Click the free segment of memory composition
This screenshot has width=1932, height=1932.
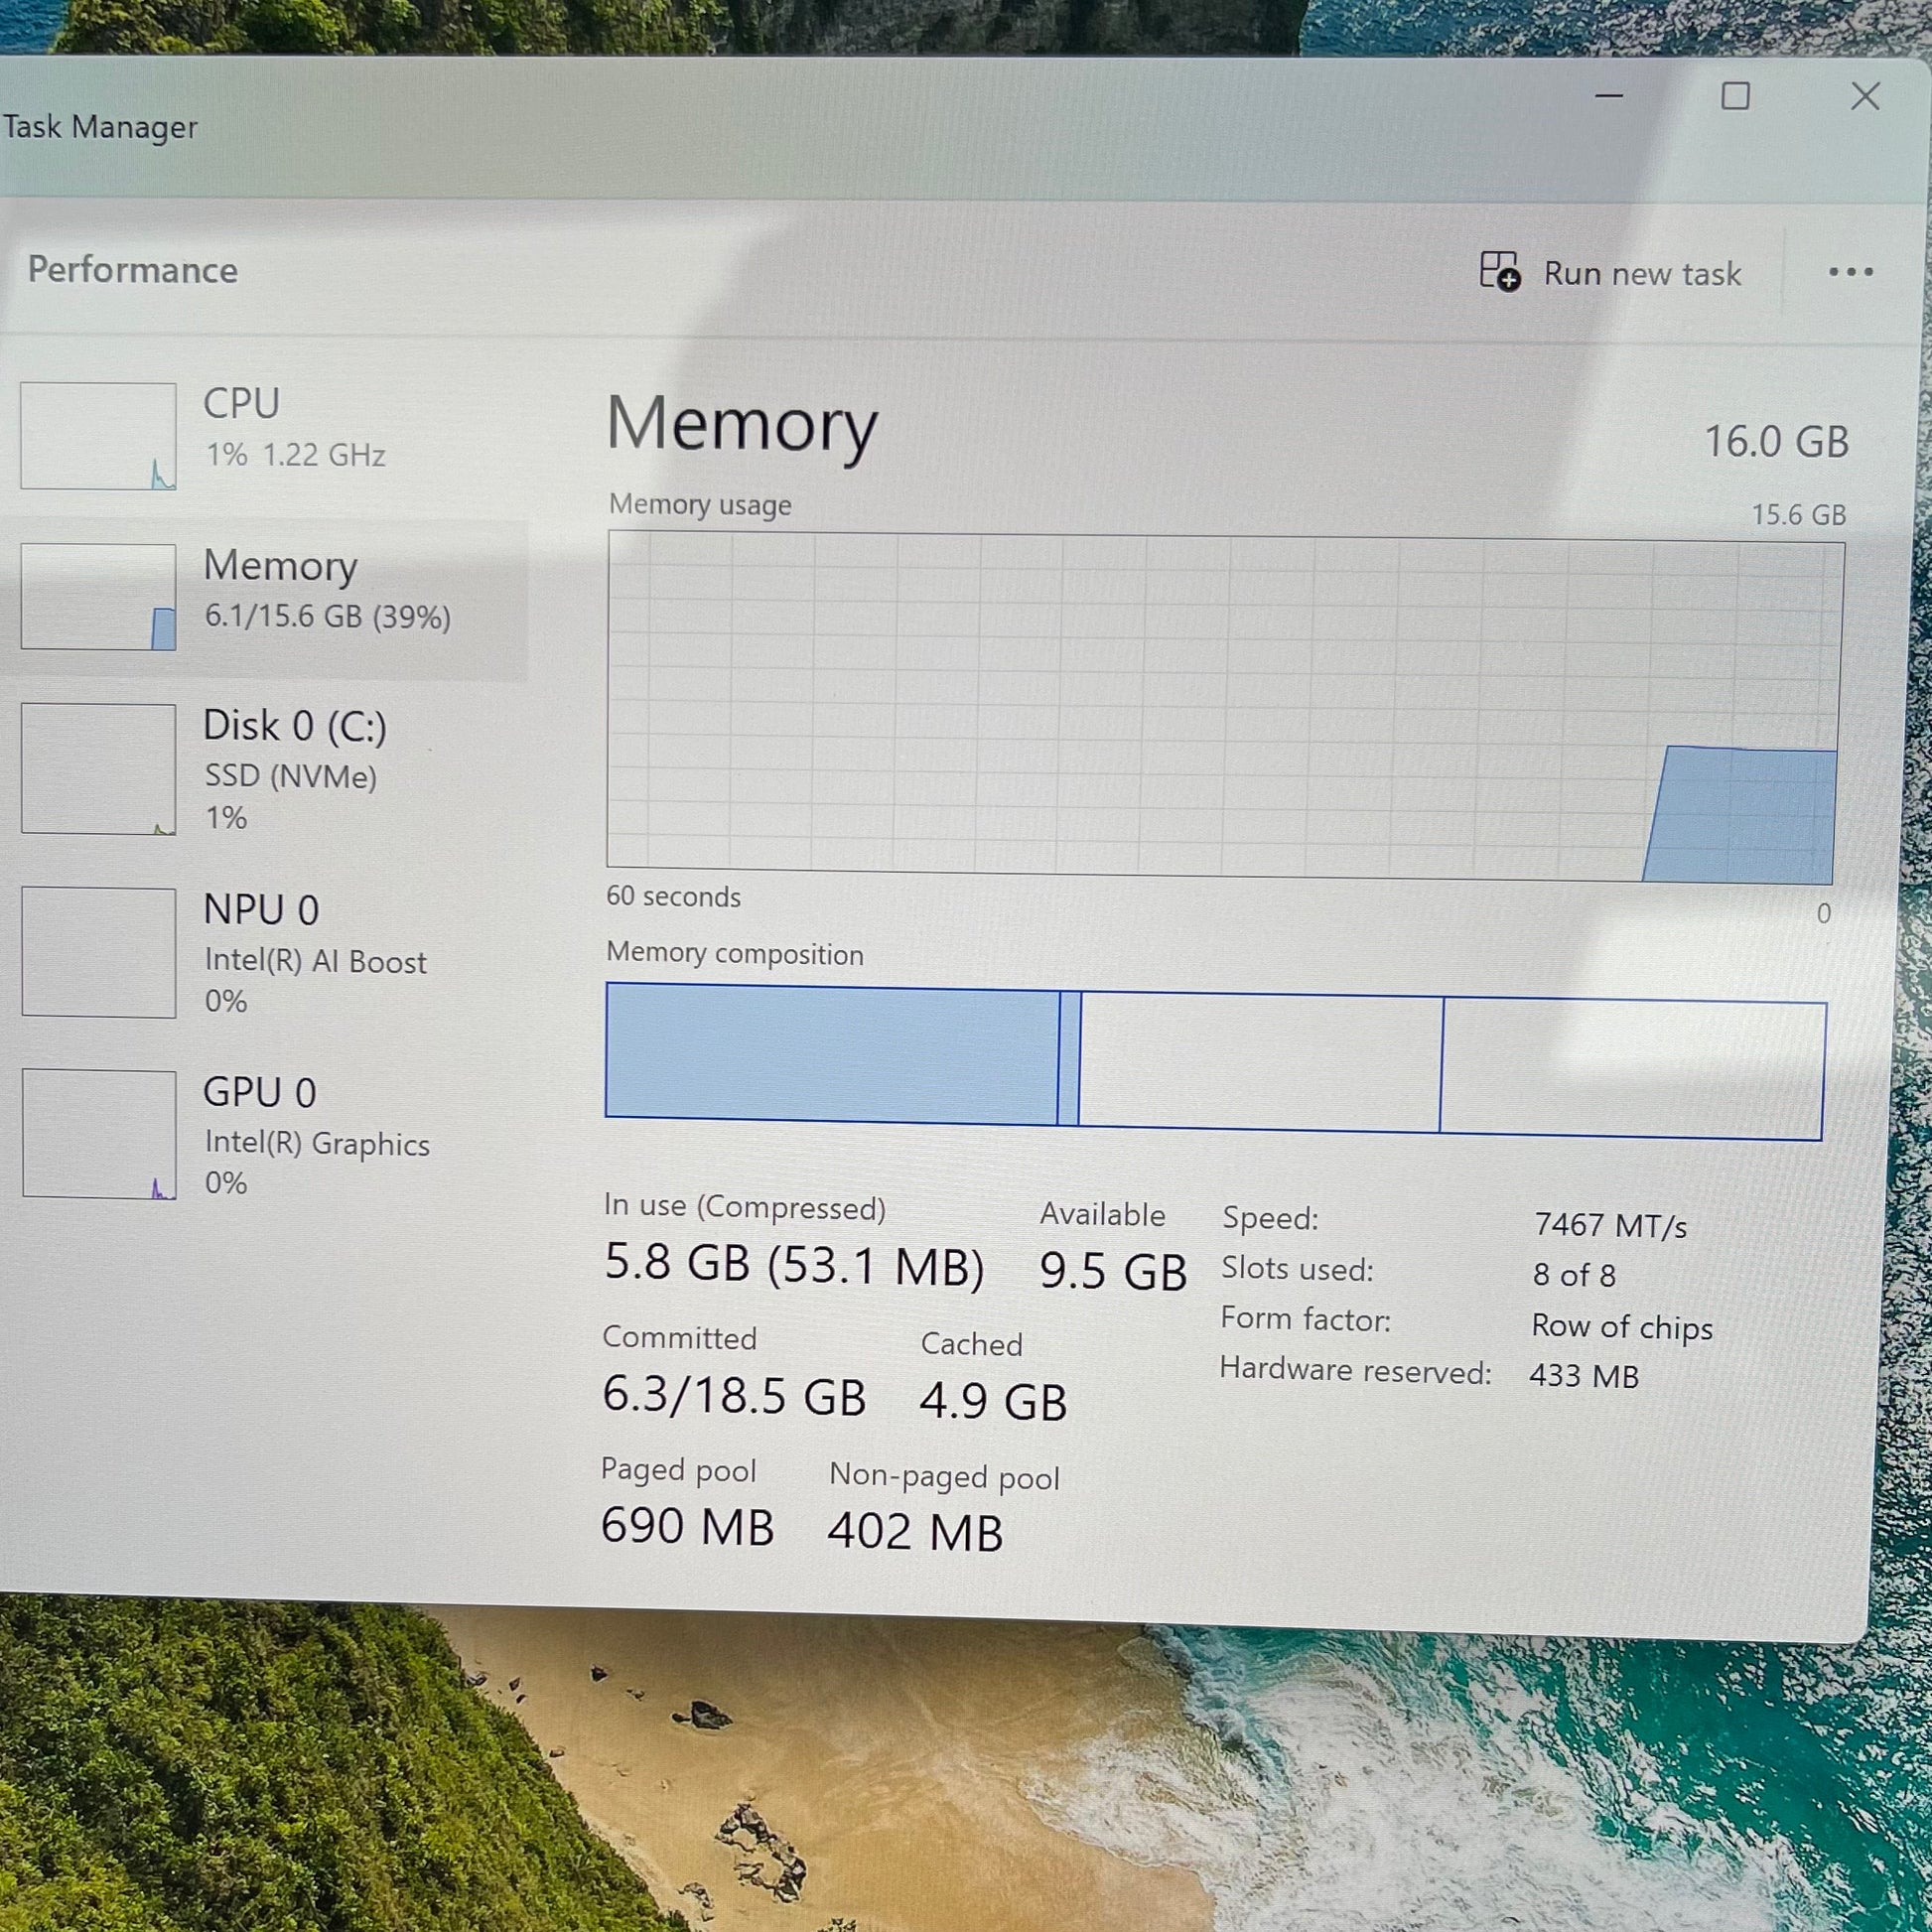click(x=1632, y=1069)
